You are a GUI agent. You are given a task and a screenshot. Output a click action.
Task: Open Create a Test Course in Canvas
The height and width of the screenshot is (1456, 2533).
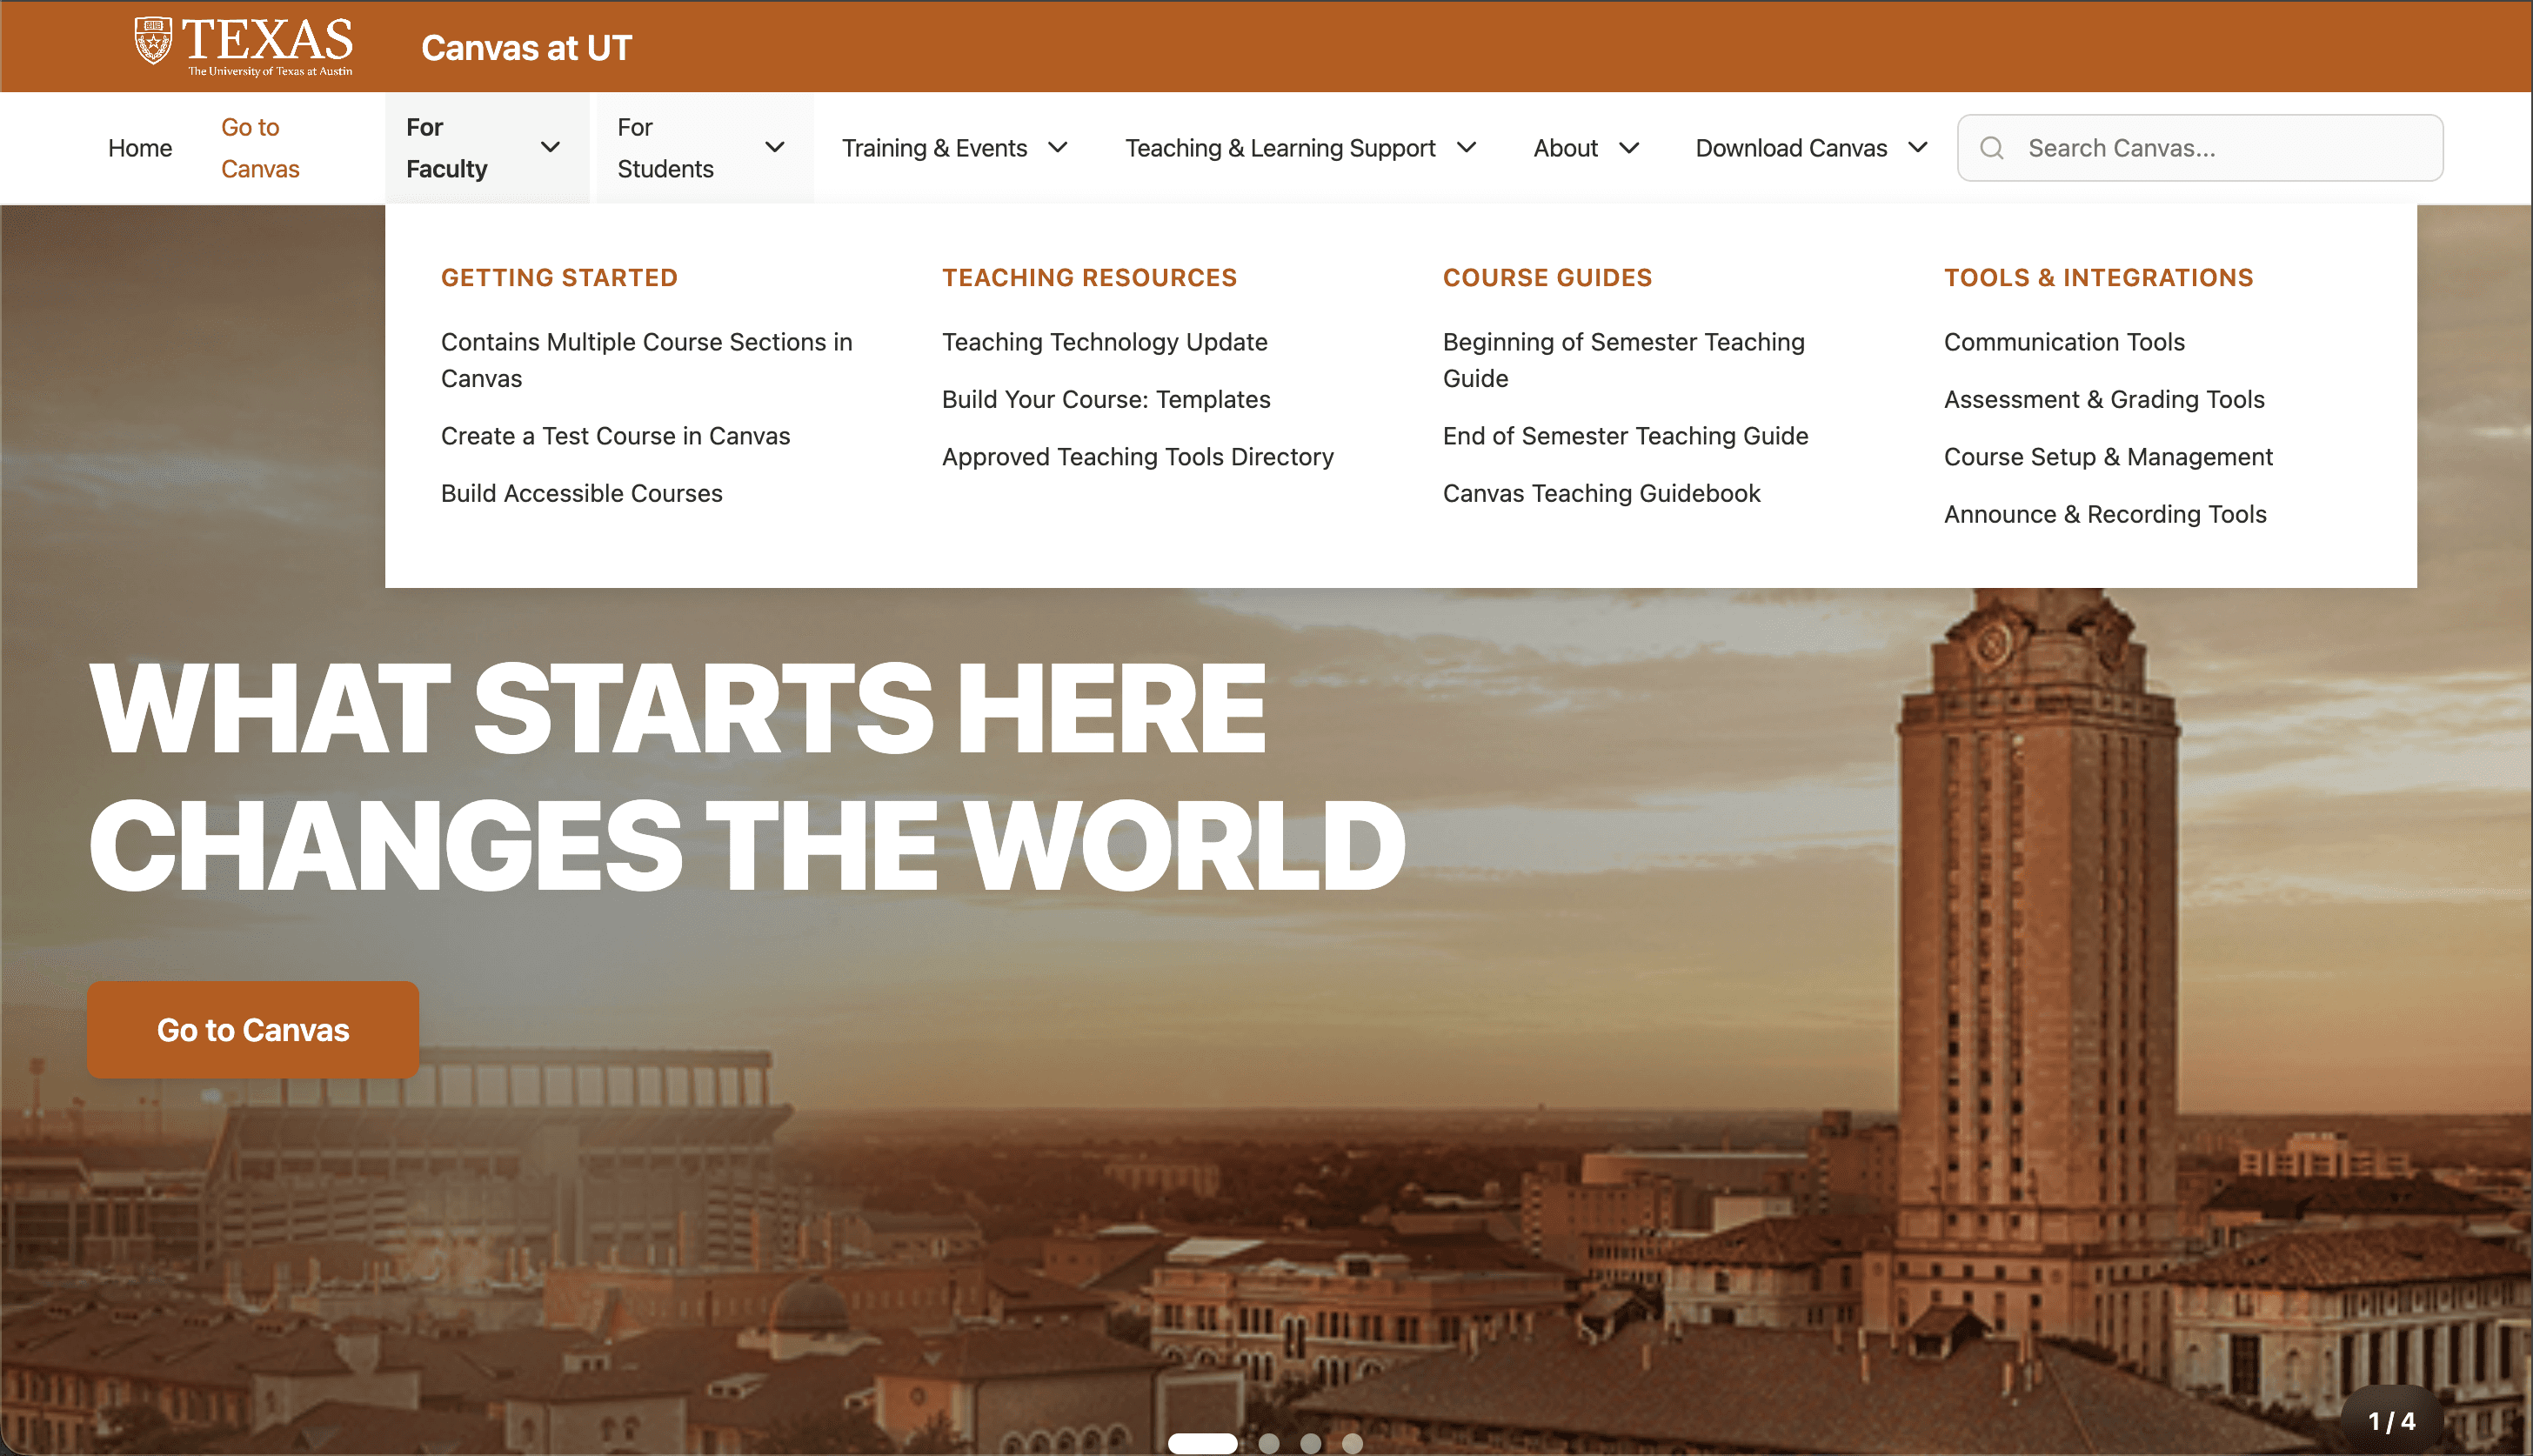[x=615, y=436]
